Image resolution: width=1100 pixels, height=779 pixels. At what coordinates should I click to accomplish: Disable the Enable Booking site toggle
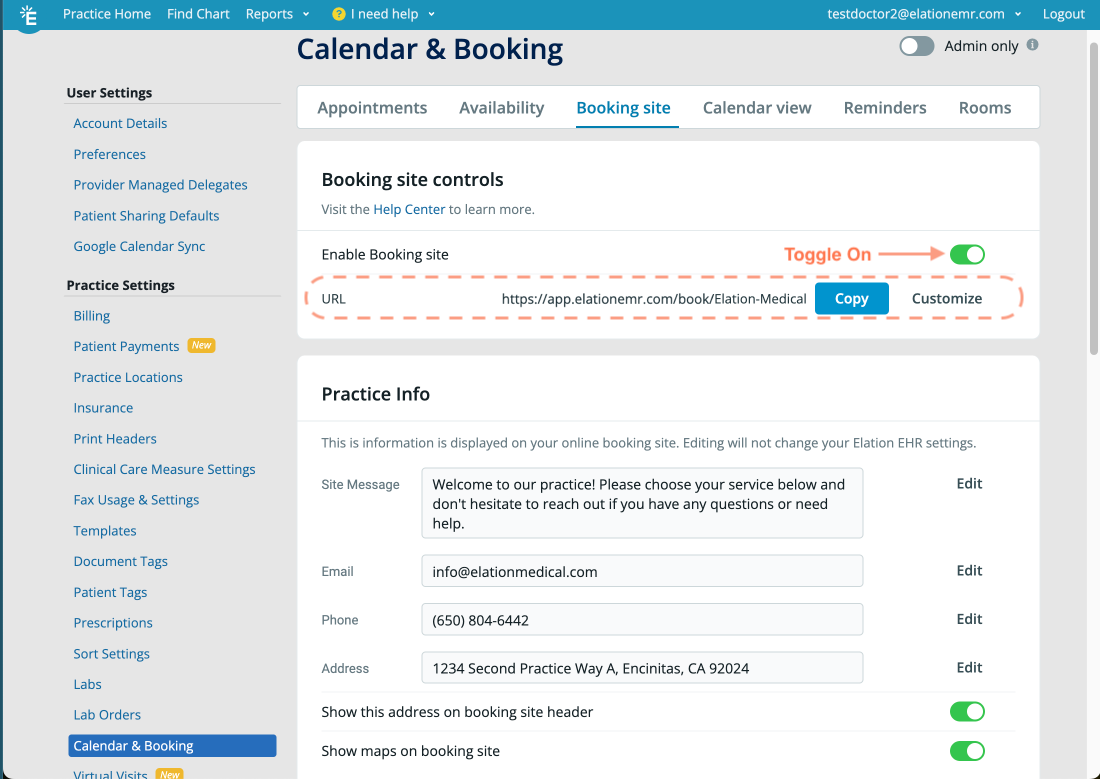click(967, 254)
